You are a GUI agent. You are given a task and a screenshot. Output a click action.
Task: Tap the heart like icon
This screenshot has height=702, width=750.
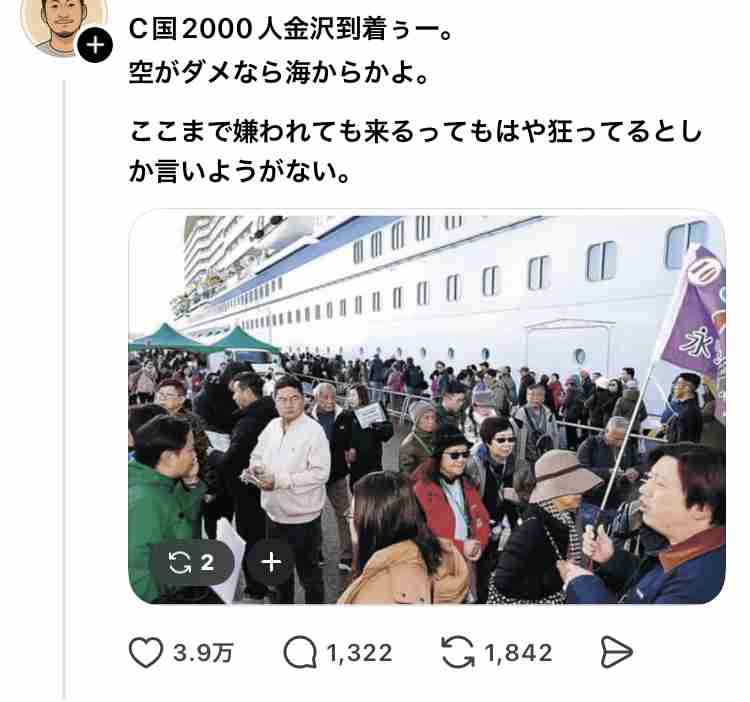(x=146, y=652)
